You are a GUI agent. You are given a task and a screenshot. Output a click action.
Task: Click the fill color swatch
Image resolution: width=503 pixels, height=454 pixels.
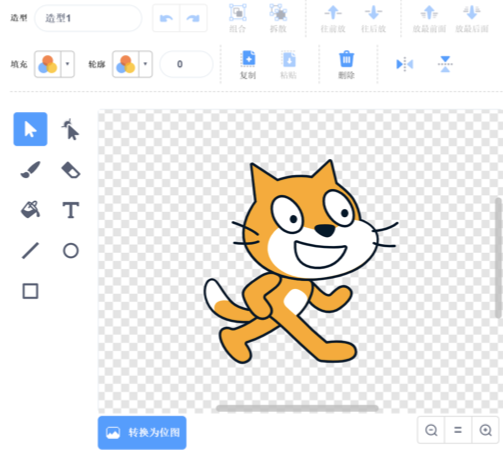point(48,64)
